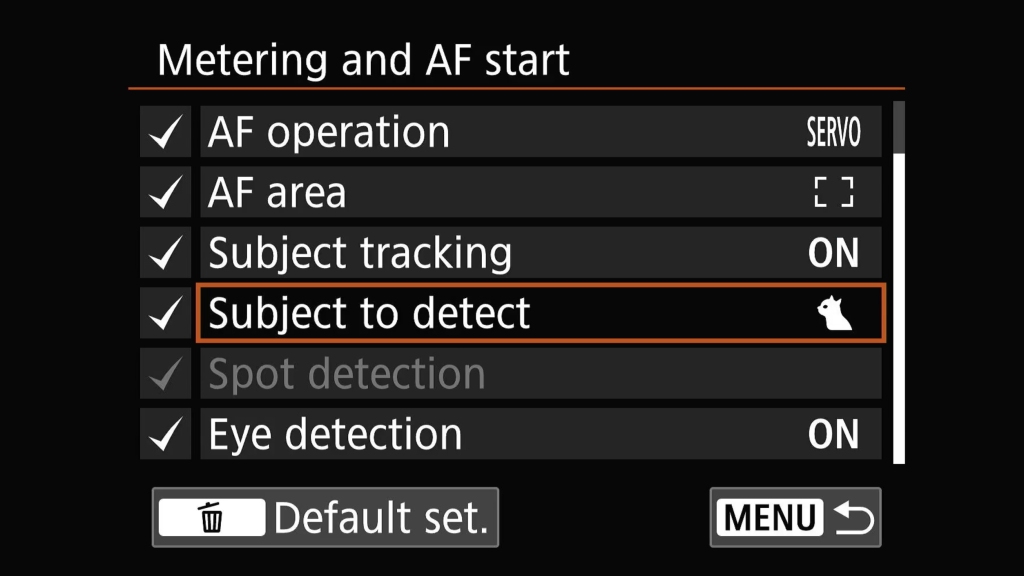Open the AF operation menu item
Image resolution: width=1024 pixels, height=576 pixels.
[x=541, y=132]
